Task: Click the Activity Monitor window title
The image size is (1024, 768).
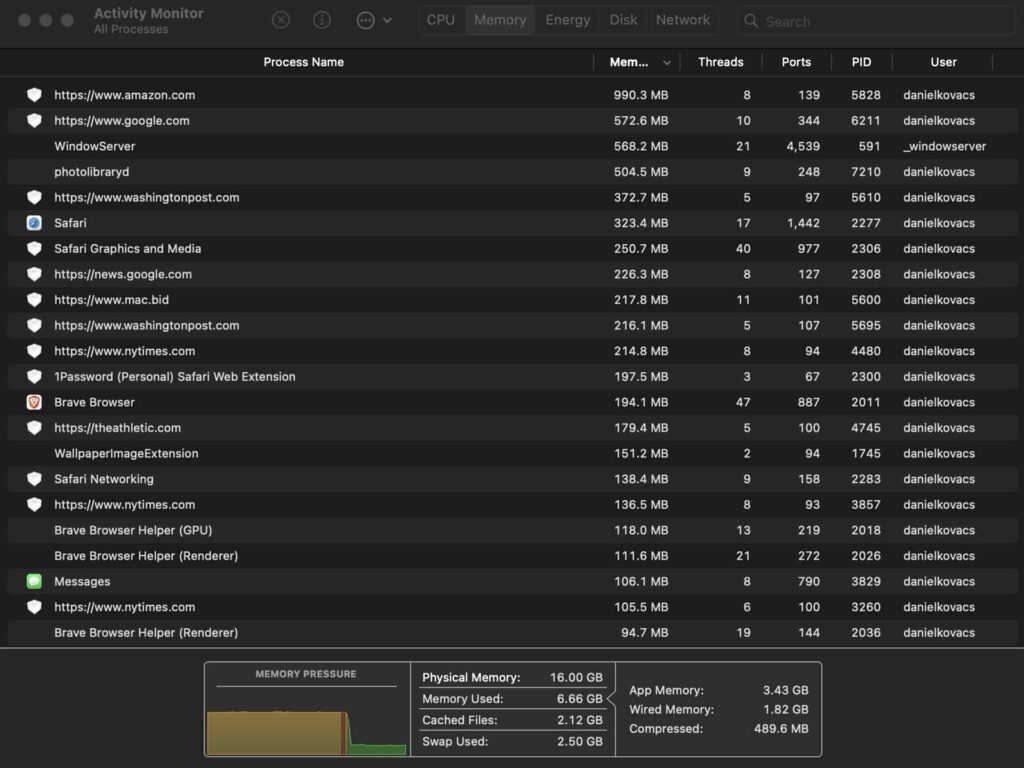Action: [x=148, y=13]
